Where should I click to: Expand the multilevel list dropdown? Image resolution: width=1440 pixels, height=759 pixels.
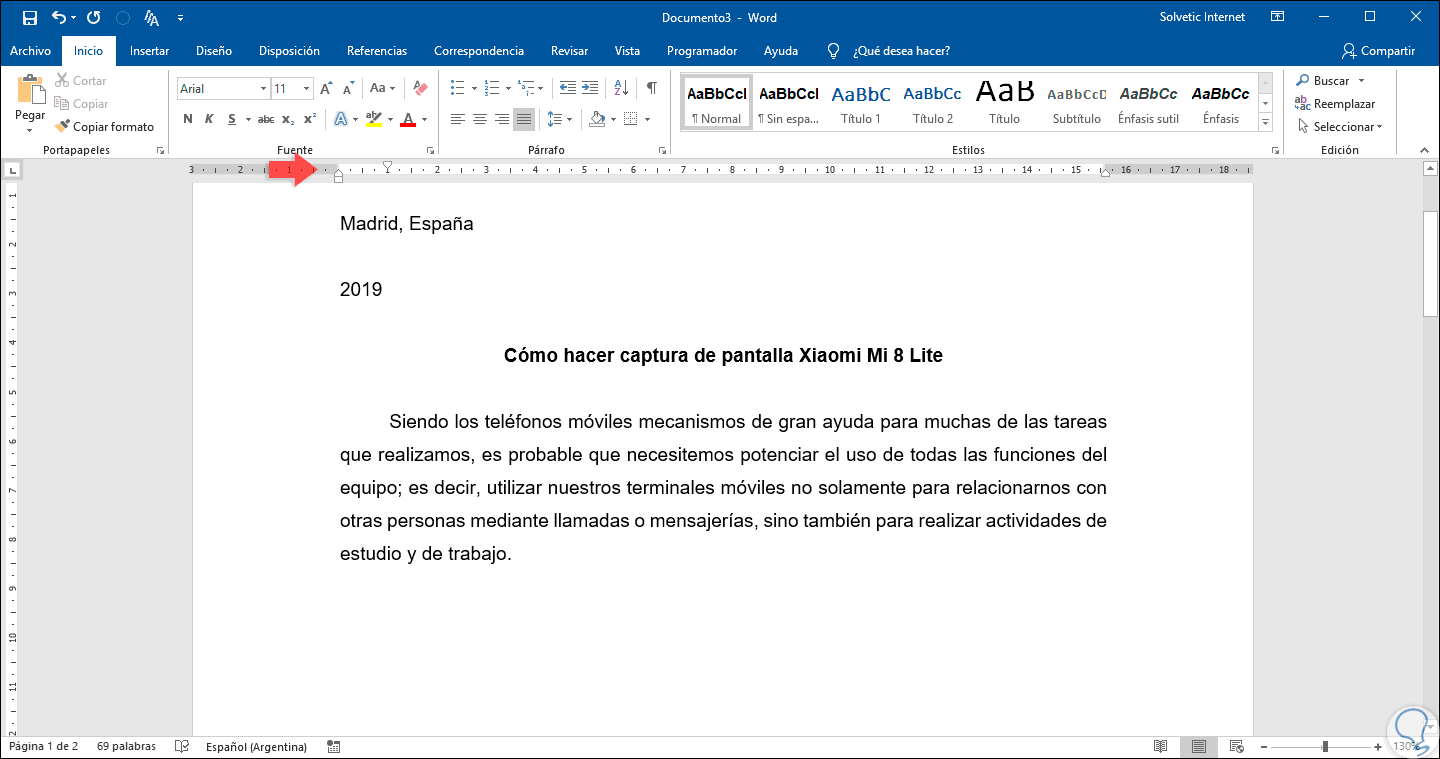[541, 88]
